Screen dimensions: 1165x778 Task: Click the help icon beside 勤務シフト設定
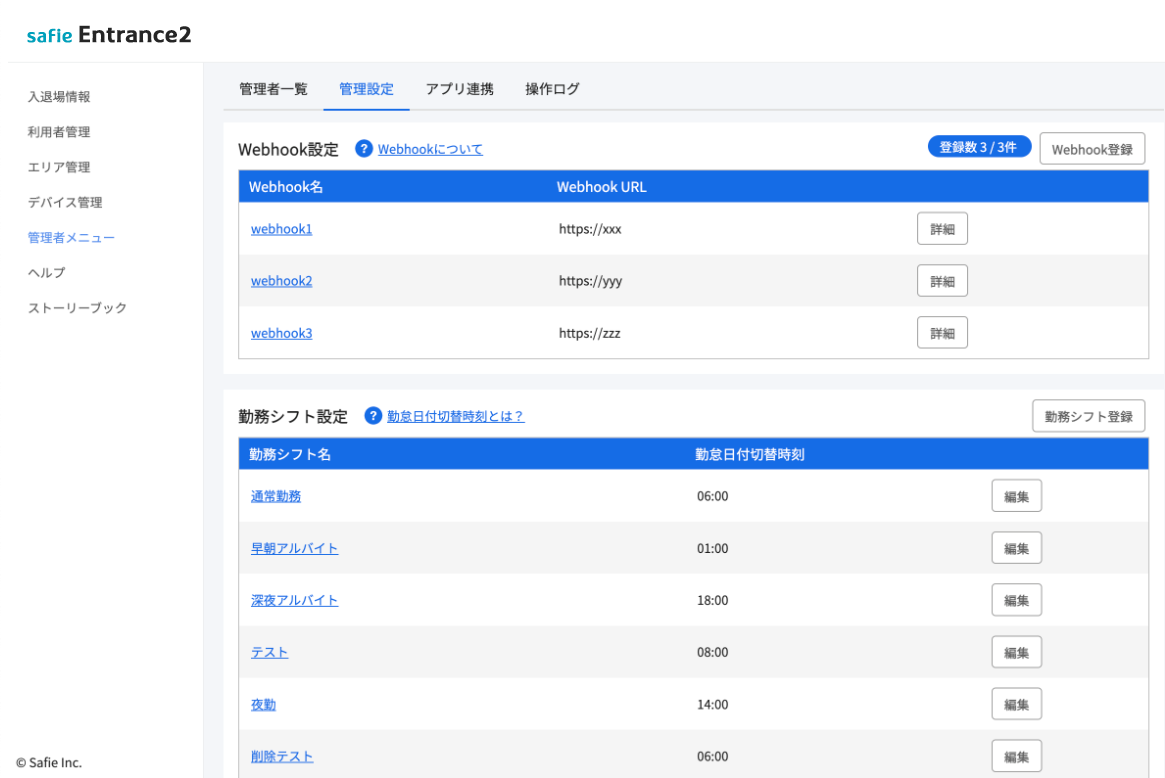373,415
